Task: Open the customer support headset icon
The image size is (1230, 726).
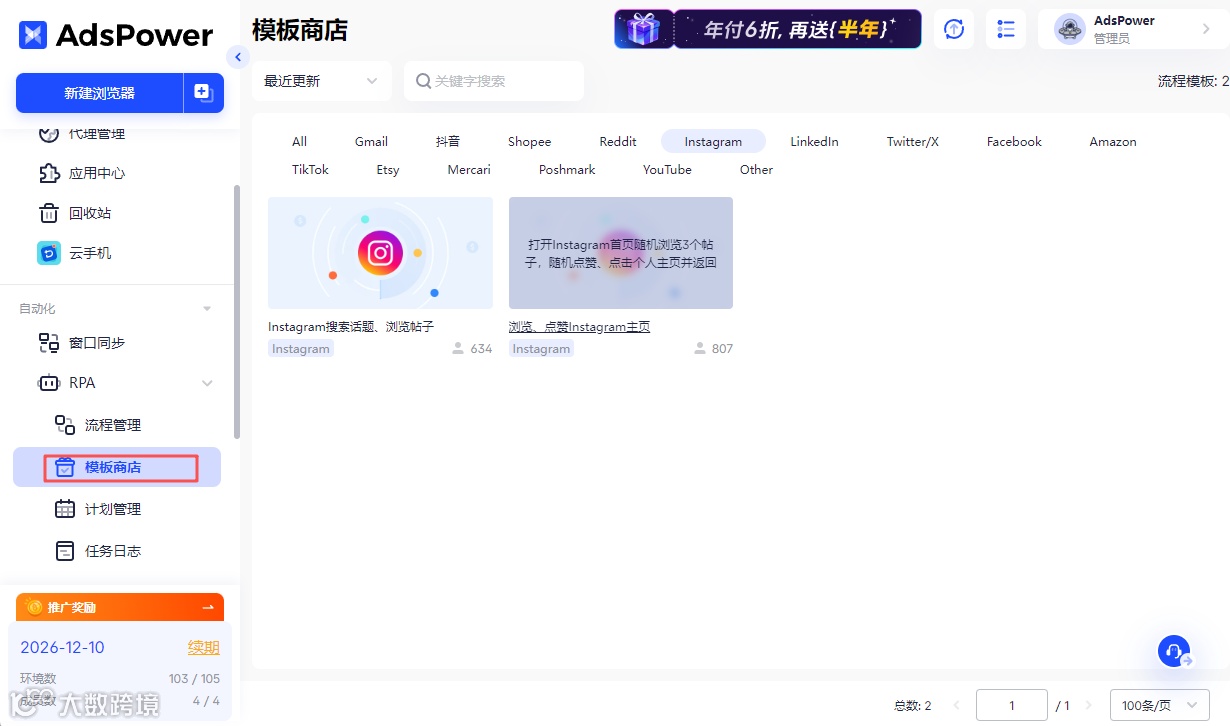Action: pyautogui.click(x=1174, y=651)
